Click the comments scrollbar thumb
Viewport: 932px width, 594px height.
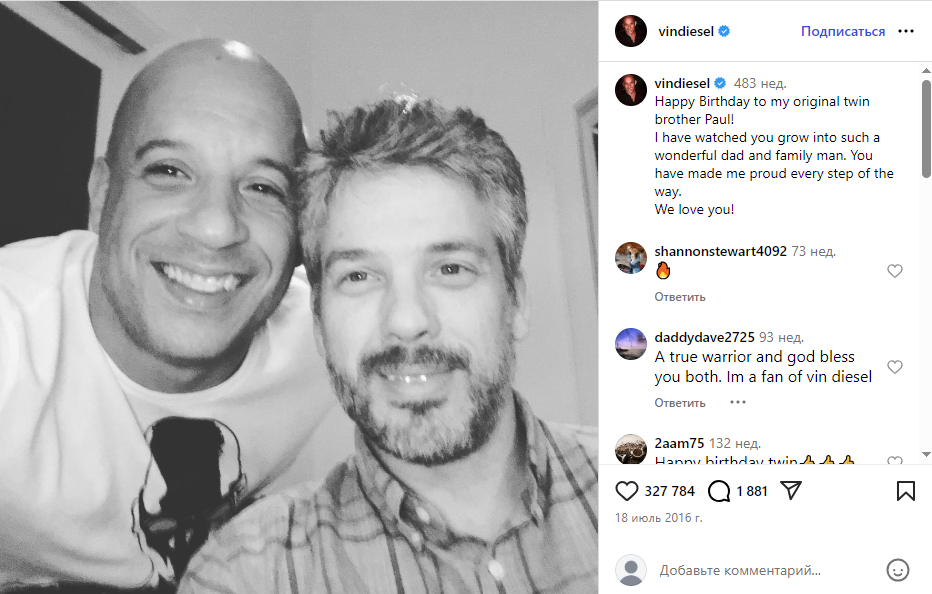coord(926,128)
